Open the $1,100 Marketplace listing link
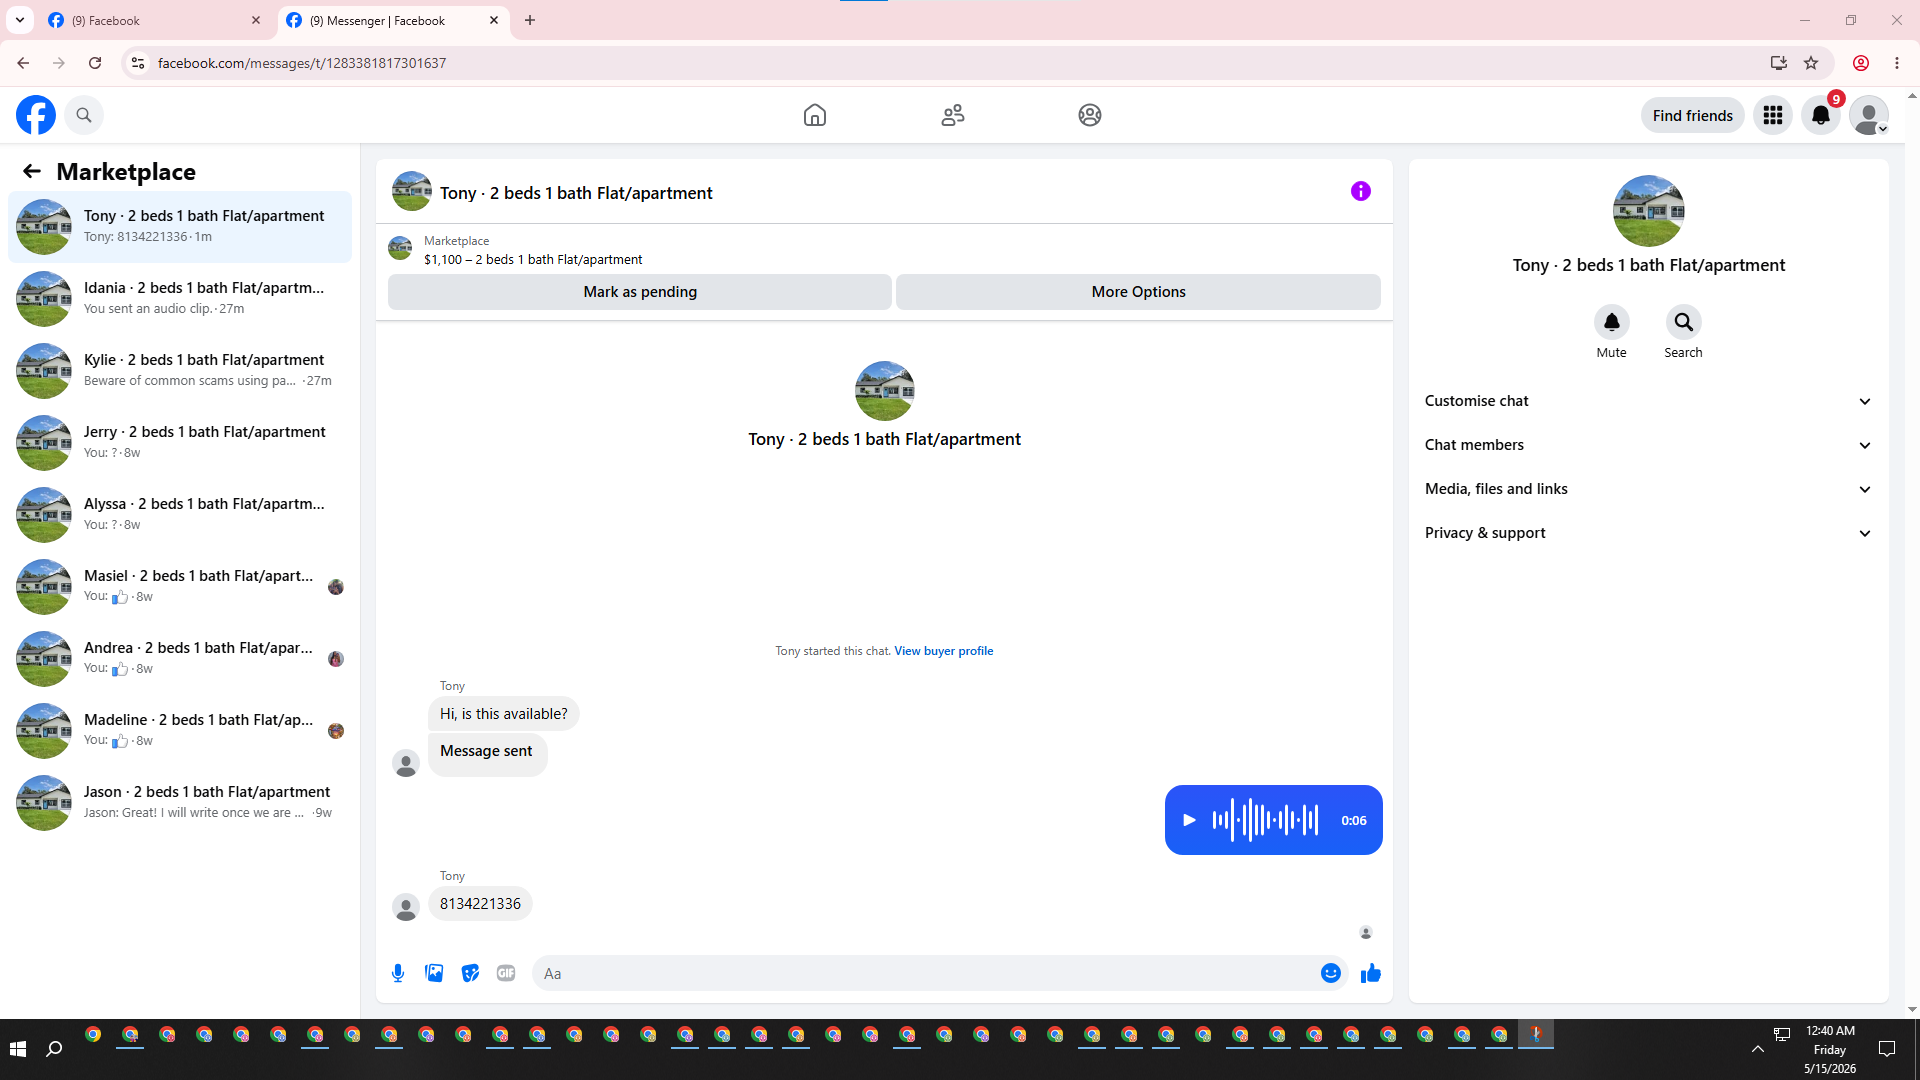This screenshot has height=1080, width=1920. (533, 260)
